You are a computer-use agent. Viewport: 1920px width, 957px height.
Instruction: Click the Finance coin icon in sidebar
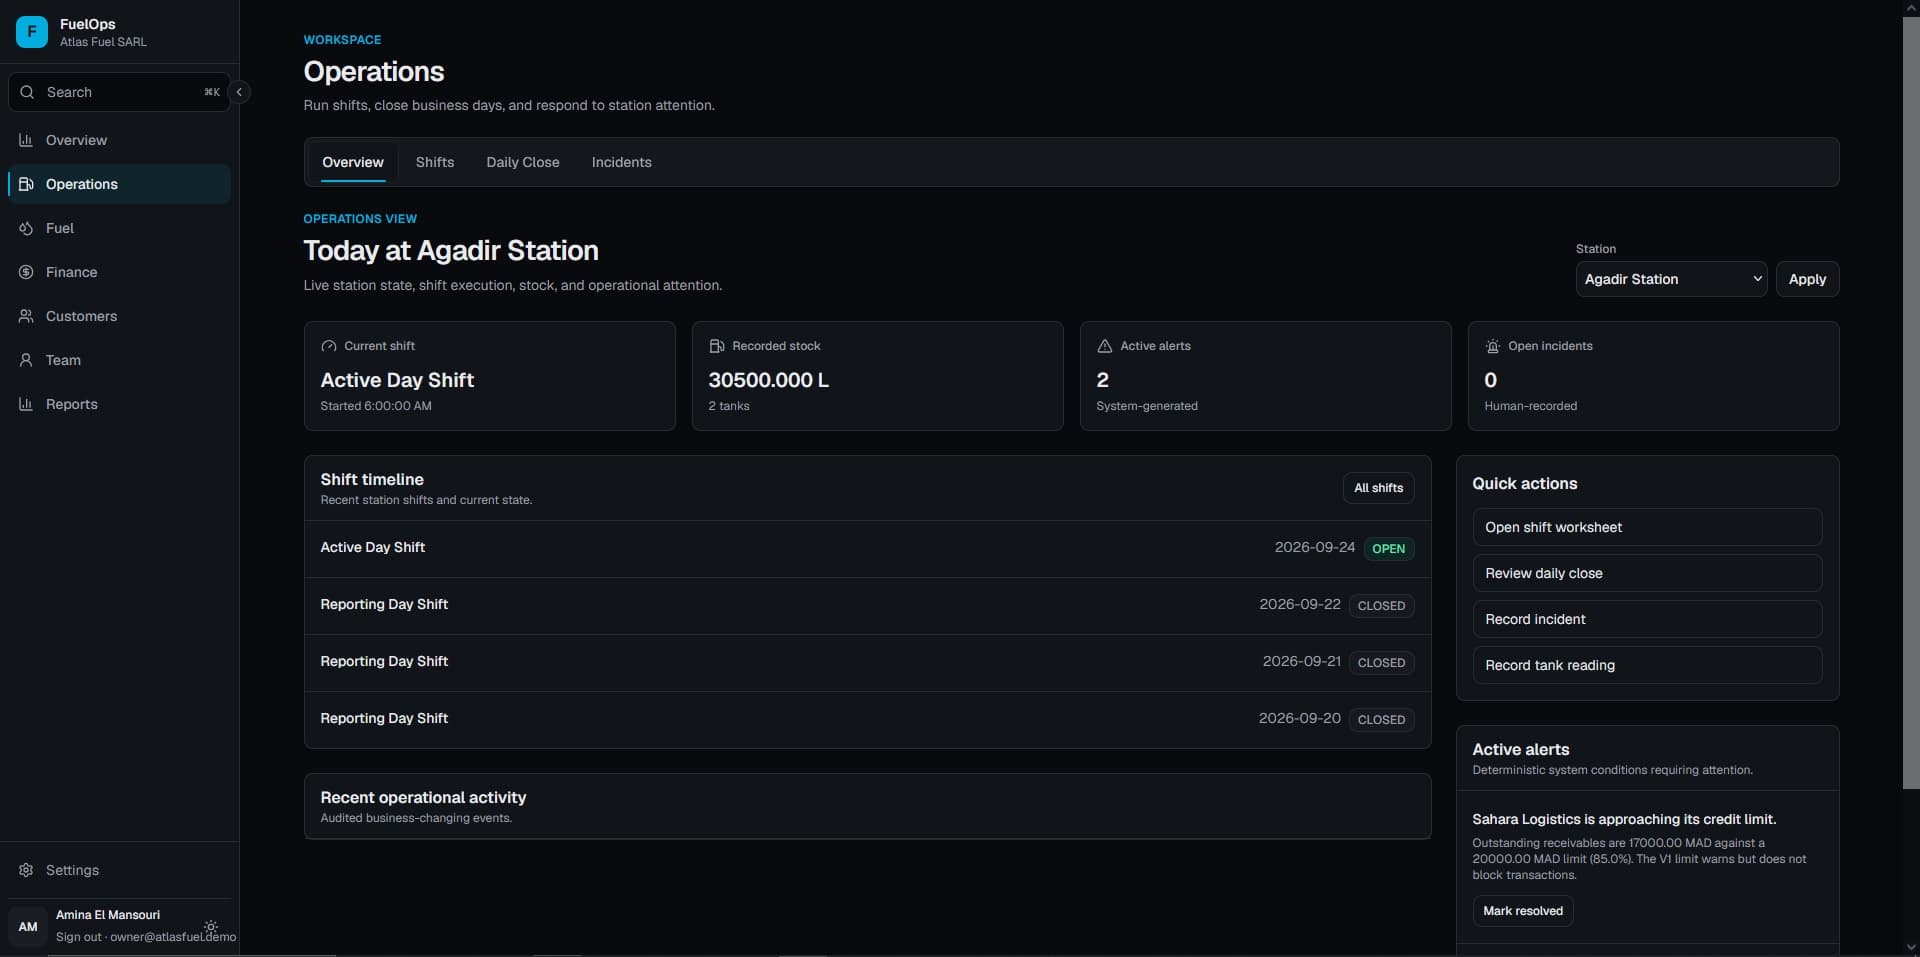(x=26, y=272)
